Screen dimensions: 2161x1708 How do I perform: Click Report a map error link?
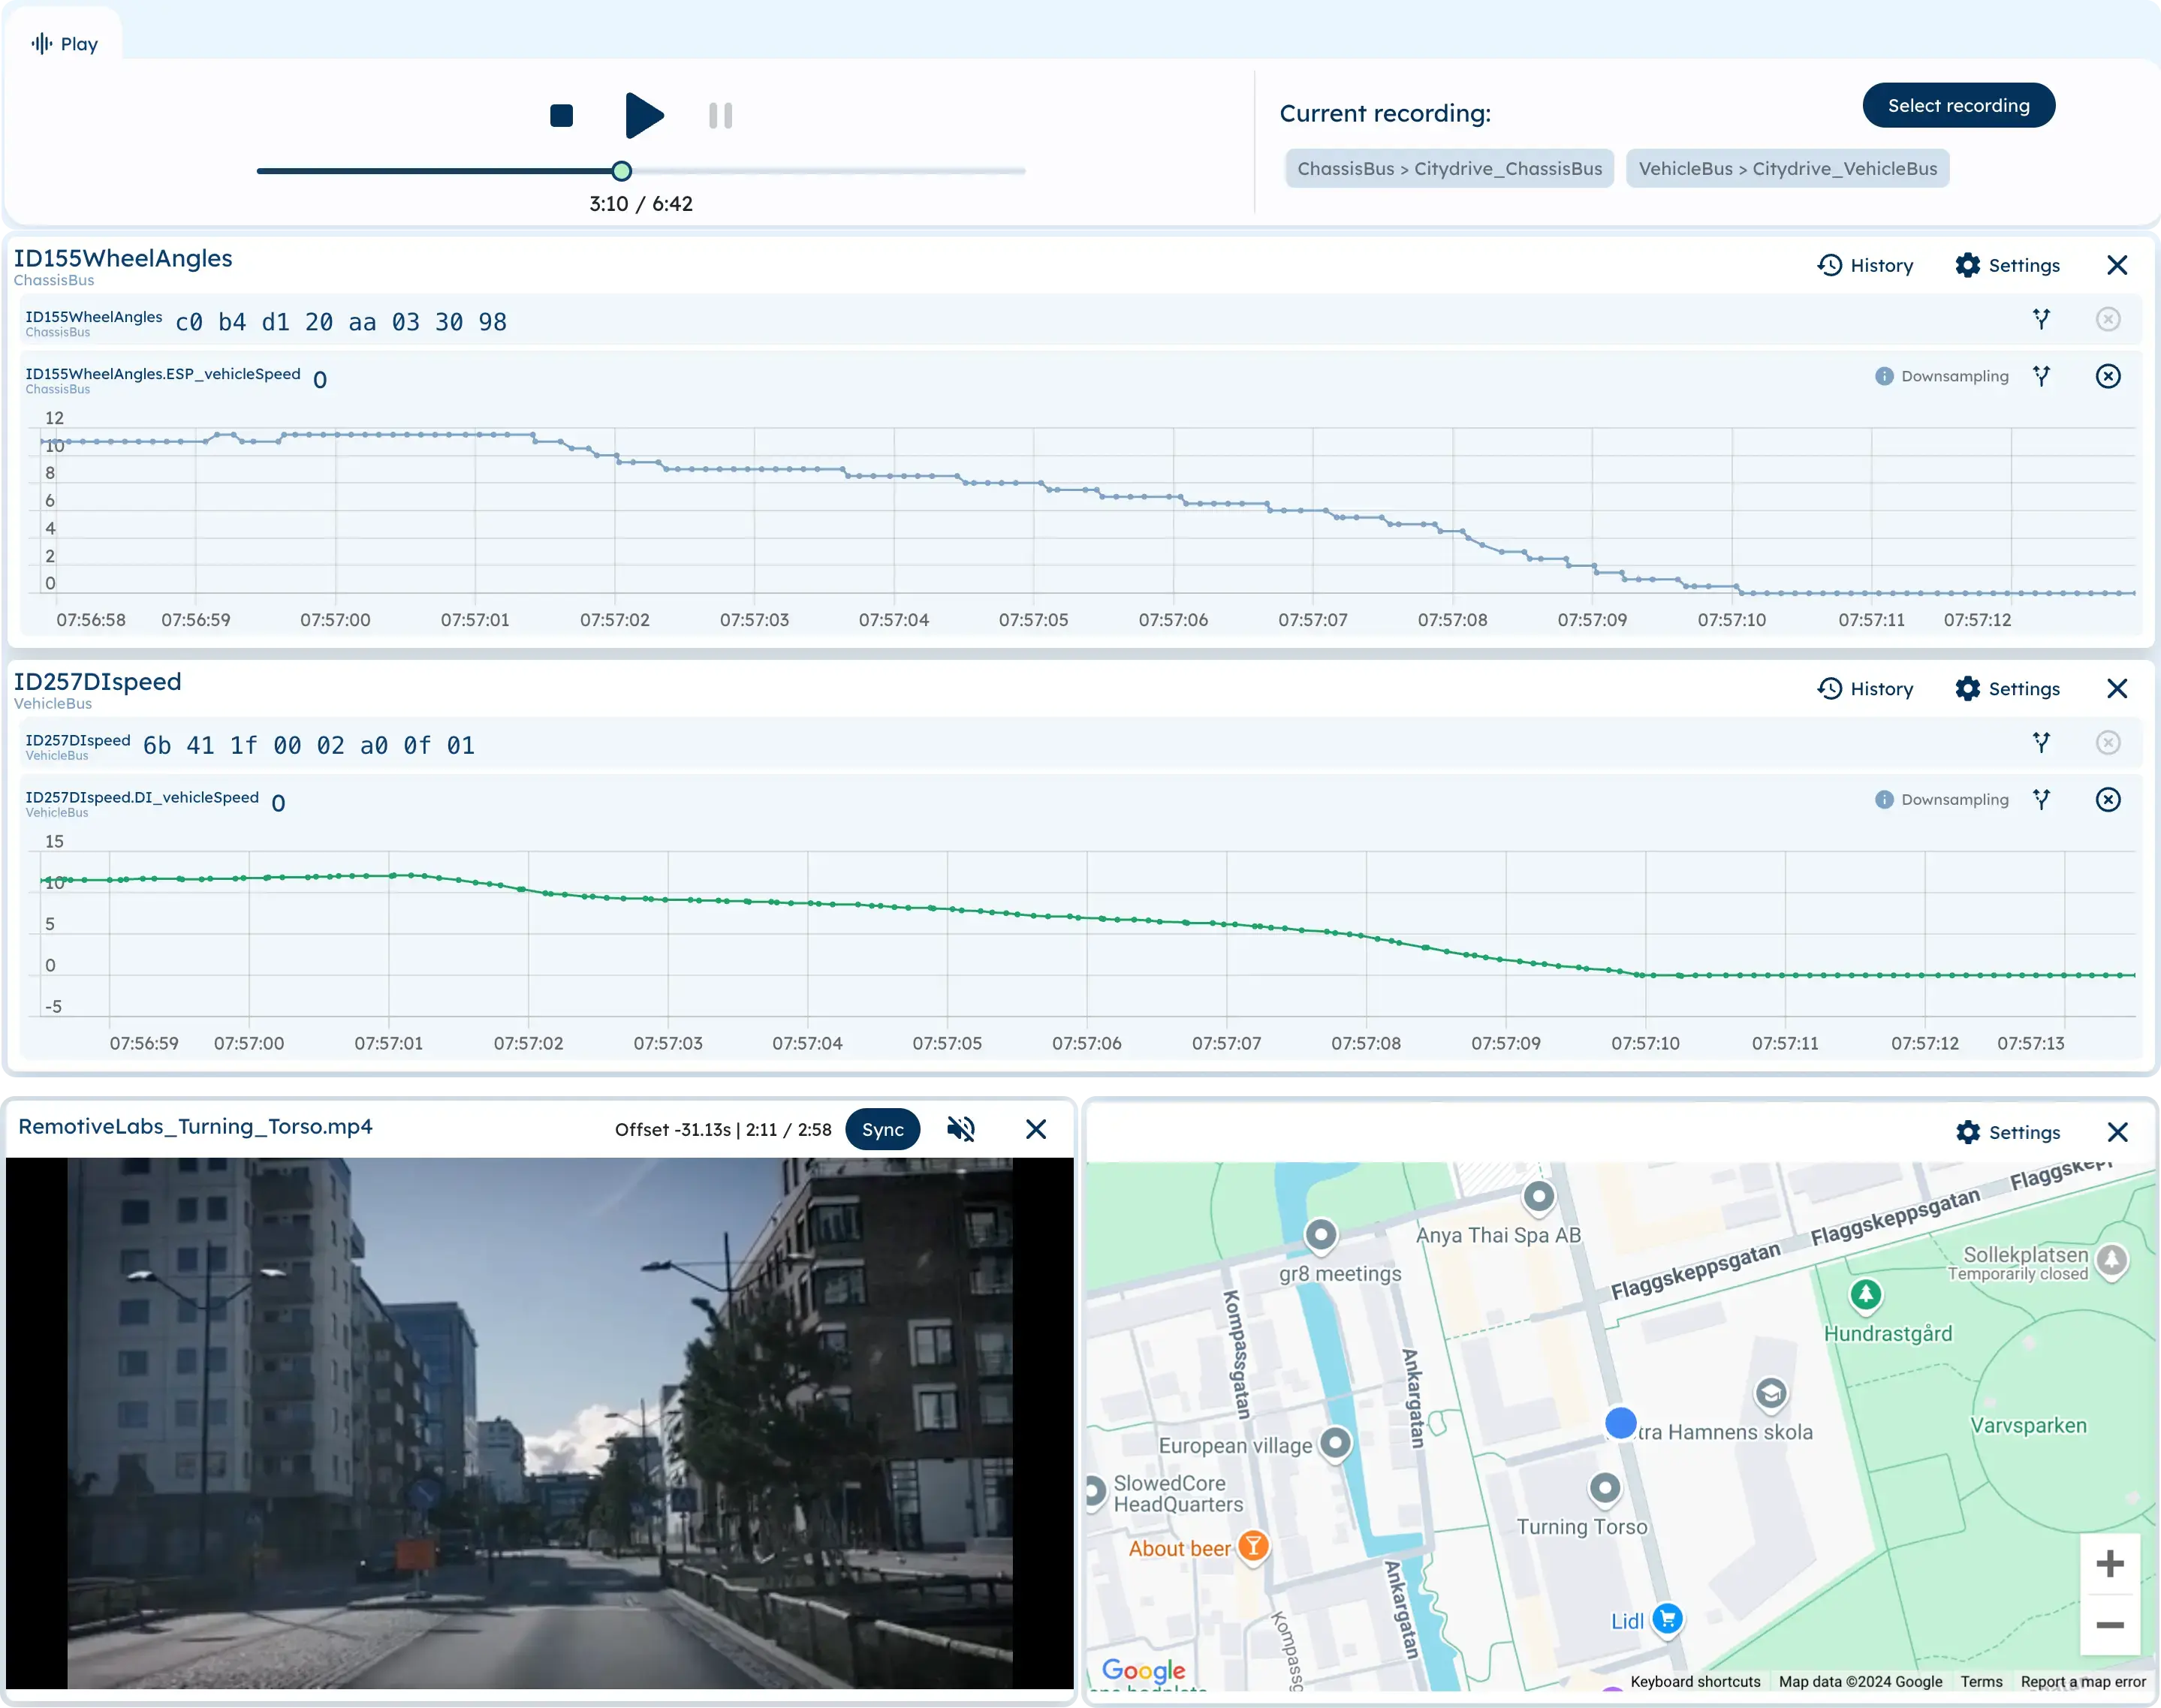[x=2083, y=1682]
